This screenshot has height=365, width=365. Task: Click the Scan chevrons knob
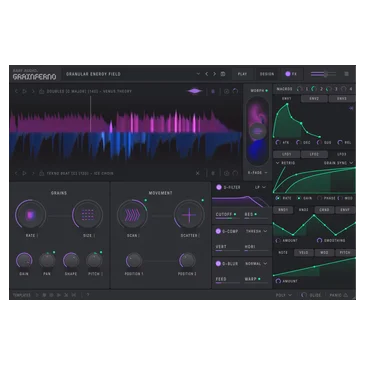[x=132, y=215]
